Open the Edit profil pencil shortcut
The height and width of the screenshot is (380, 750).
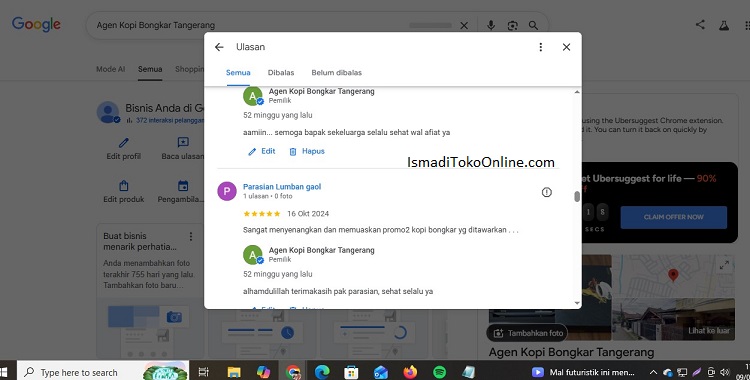point(123,148)
